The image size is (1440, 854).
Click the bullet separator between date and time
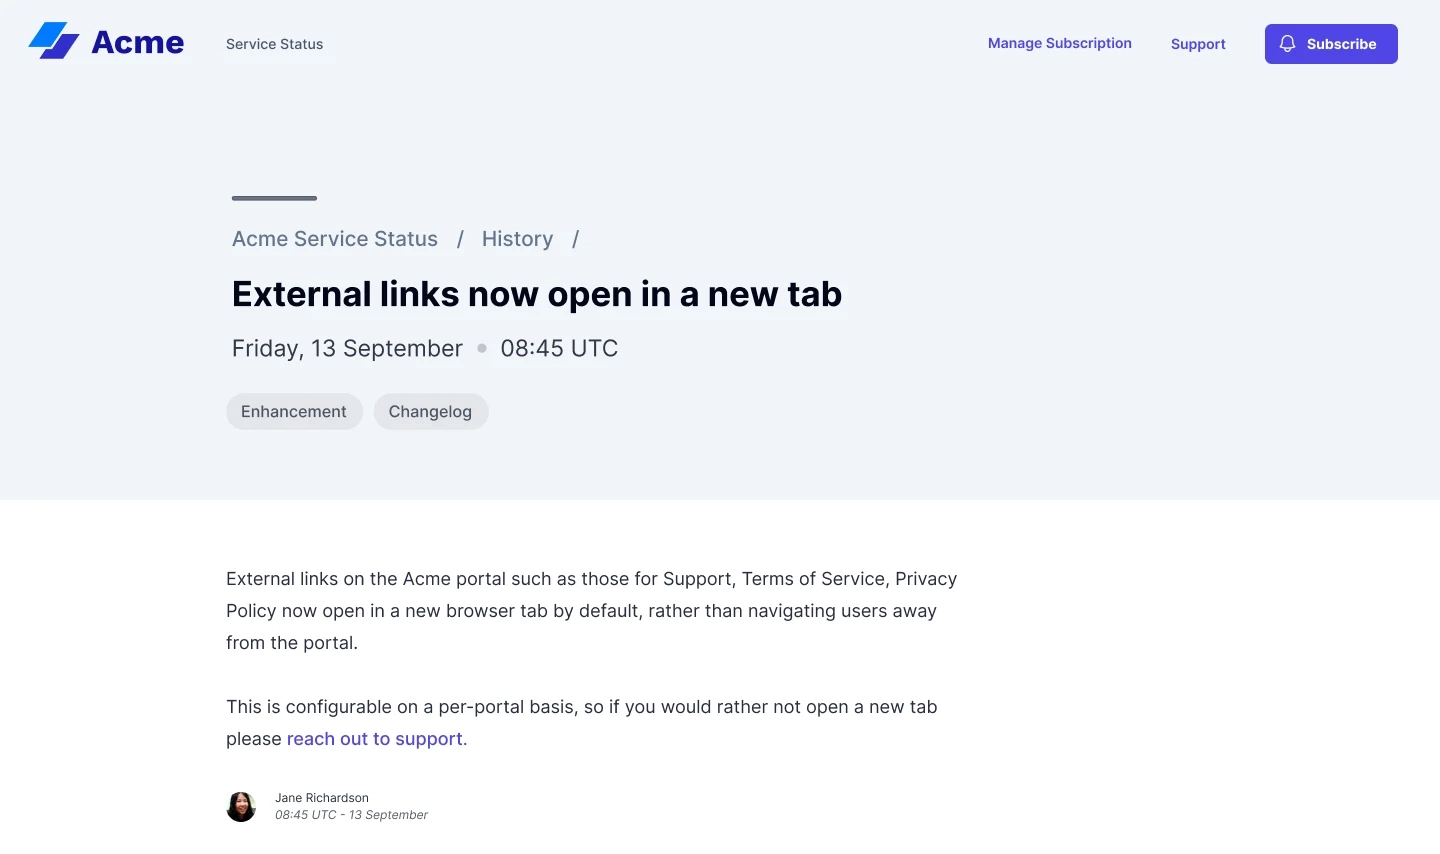[481, 348]
